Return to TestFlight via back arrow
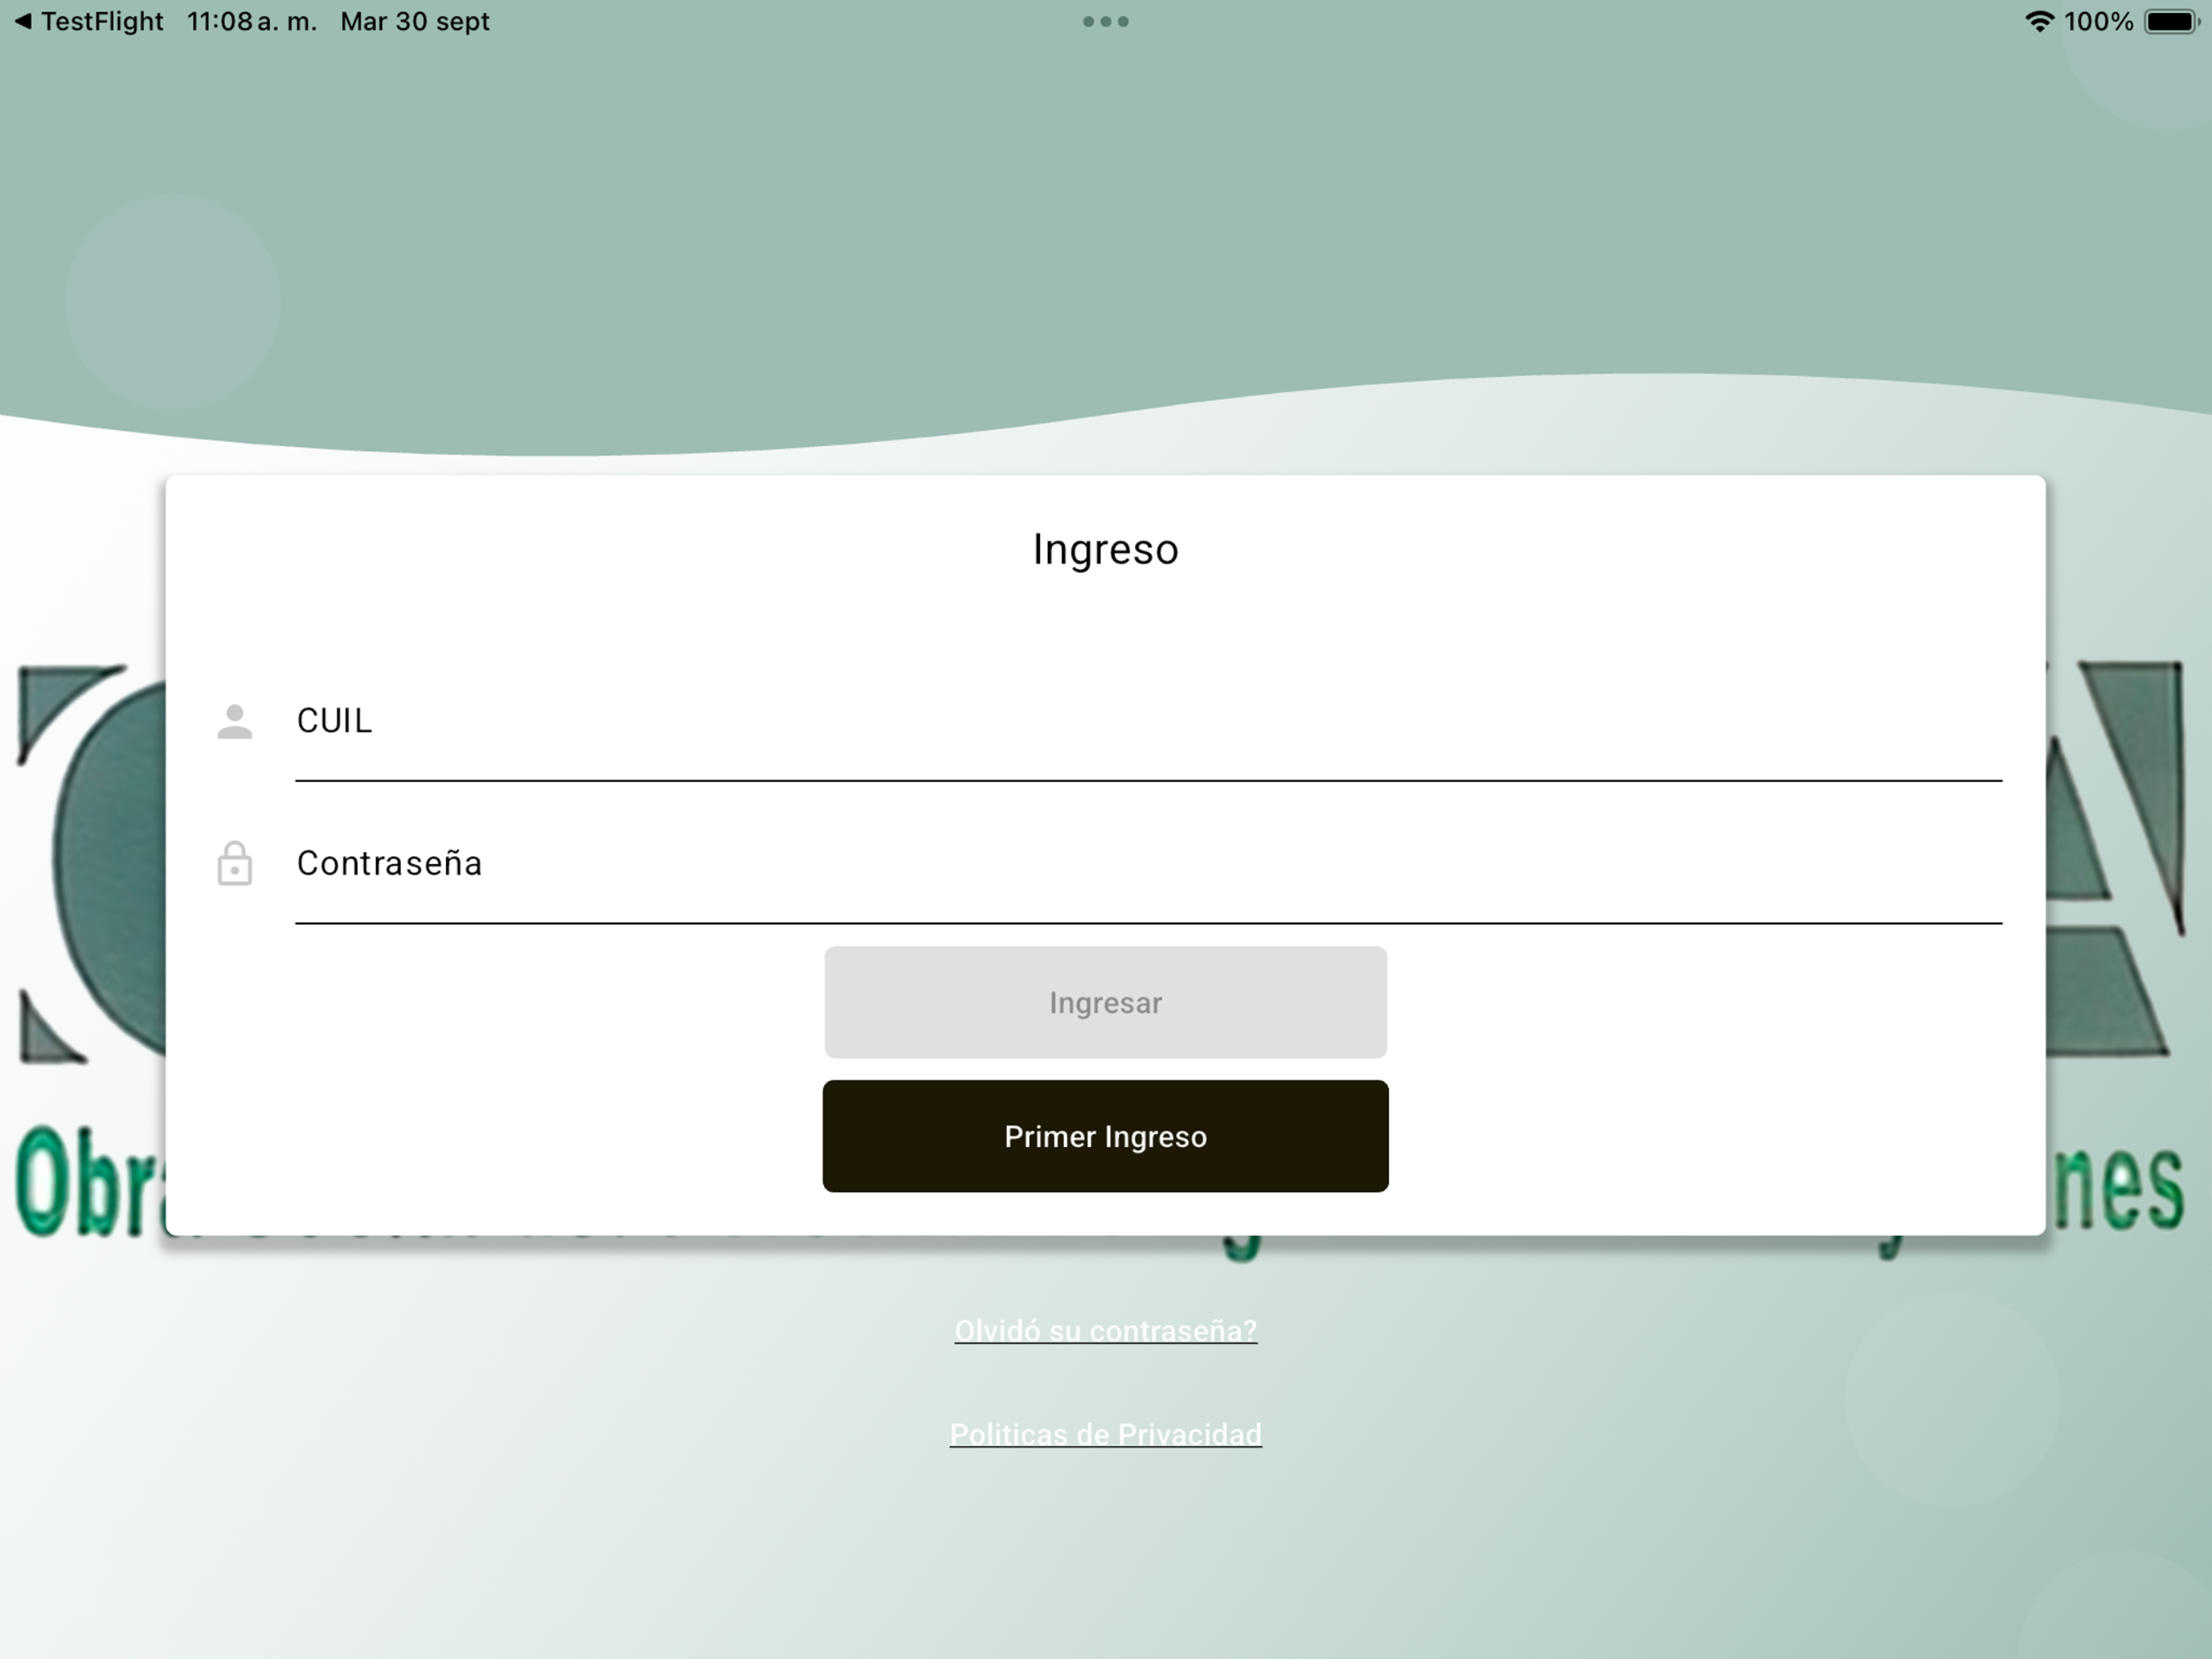2212x1659 pixels. tap(90, 21)
